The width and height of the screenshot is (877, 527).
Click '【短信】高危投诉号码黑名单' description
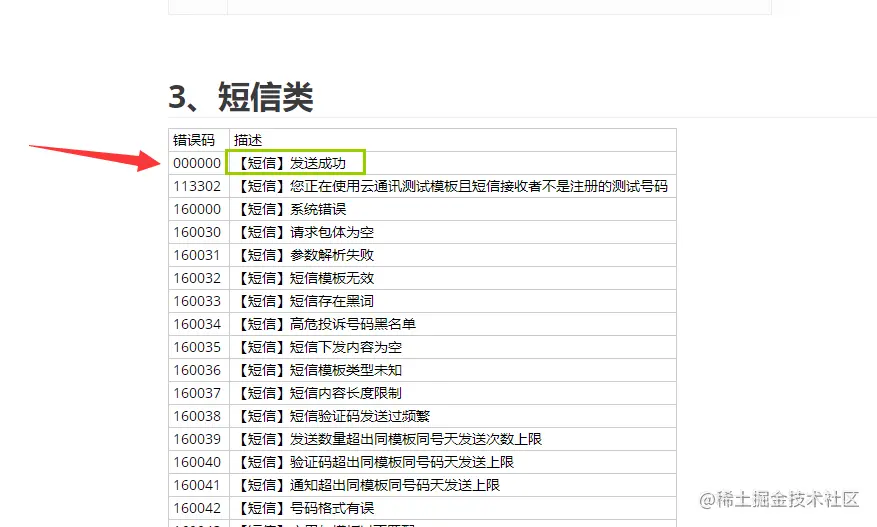coord(326,324)
